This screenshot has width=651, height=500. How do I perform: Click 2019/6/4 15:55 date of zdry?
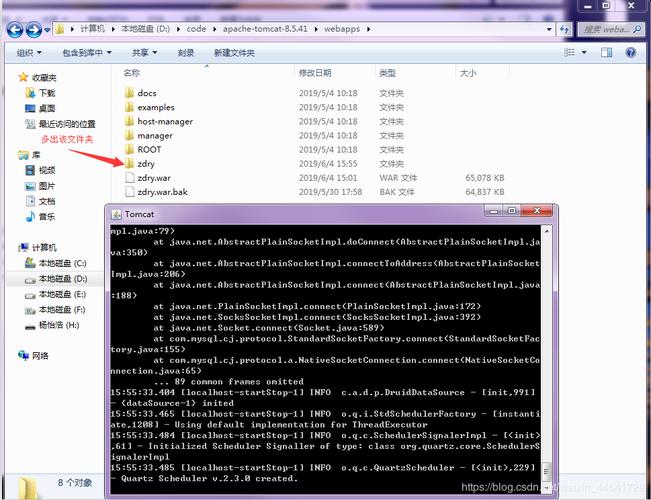pyautogui.click(x=328, y=164)
